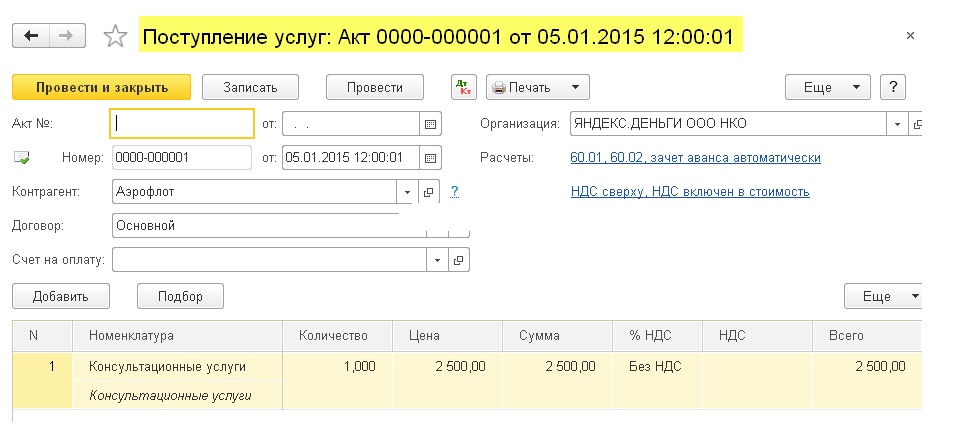Expand the Контрагент dropdown list
This screenshot has width=954, height=425.
[407, 192]
